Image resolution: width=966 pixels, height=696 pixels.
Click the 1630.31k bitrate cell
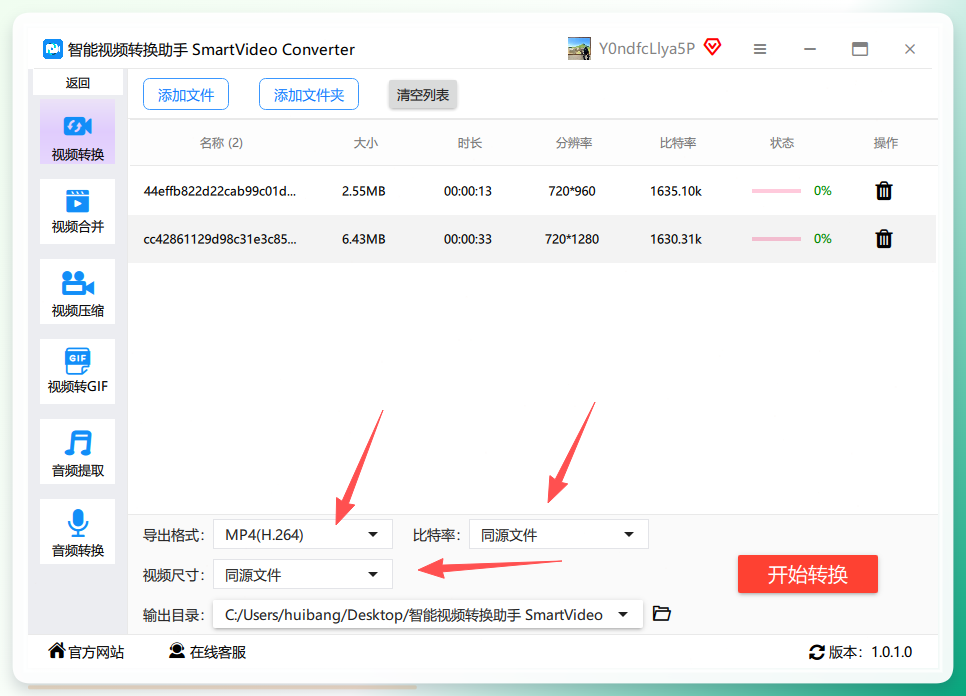click(676, 239)
